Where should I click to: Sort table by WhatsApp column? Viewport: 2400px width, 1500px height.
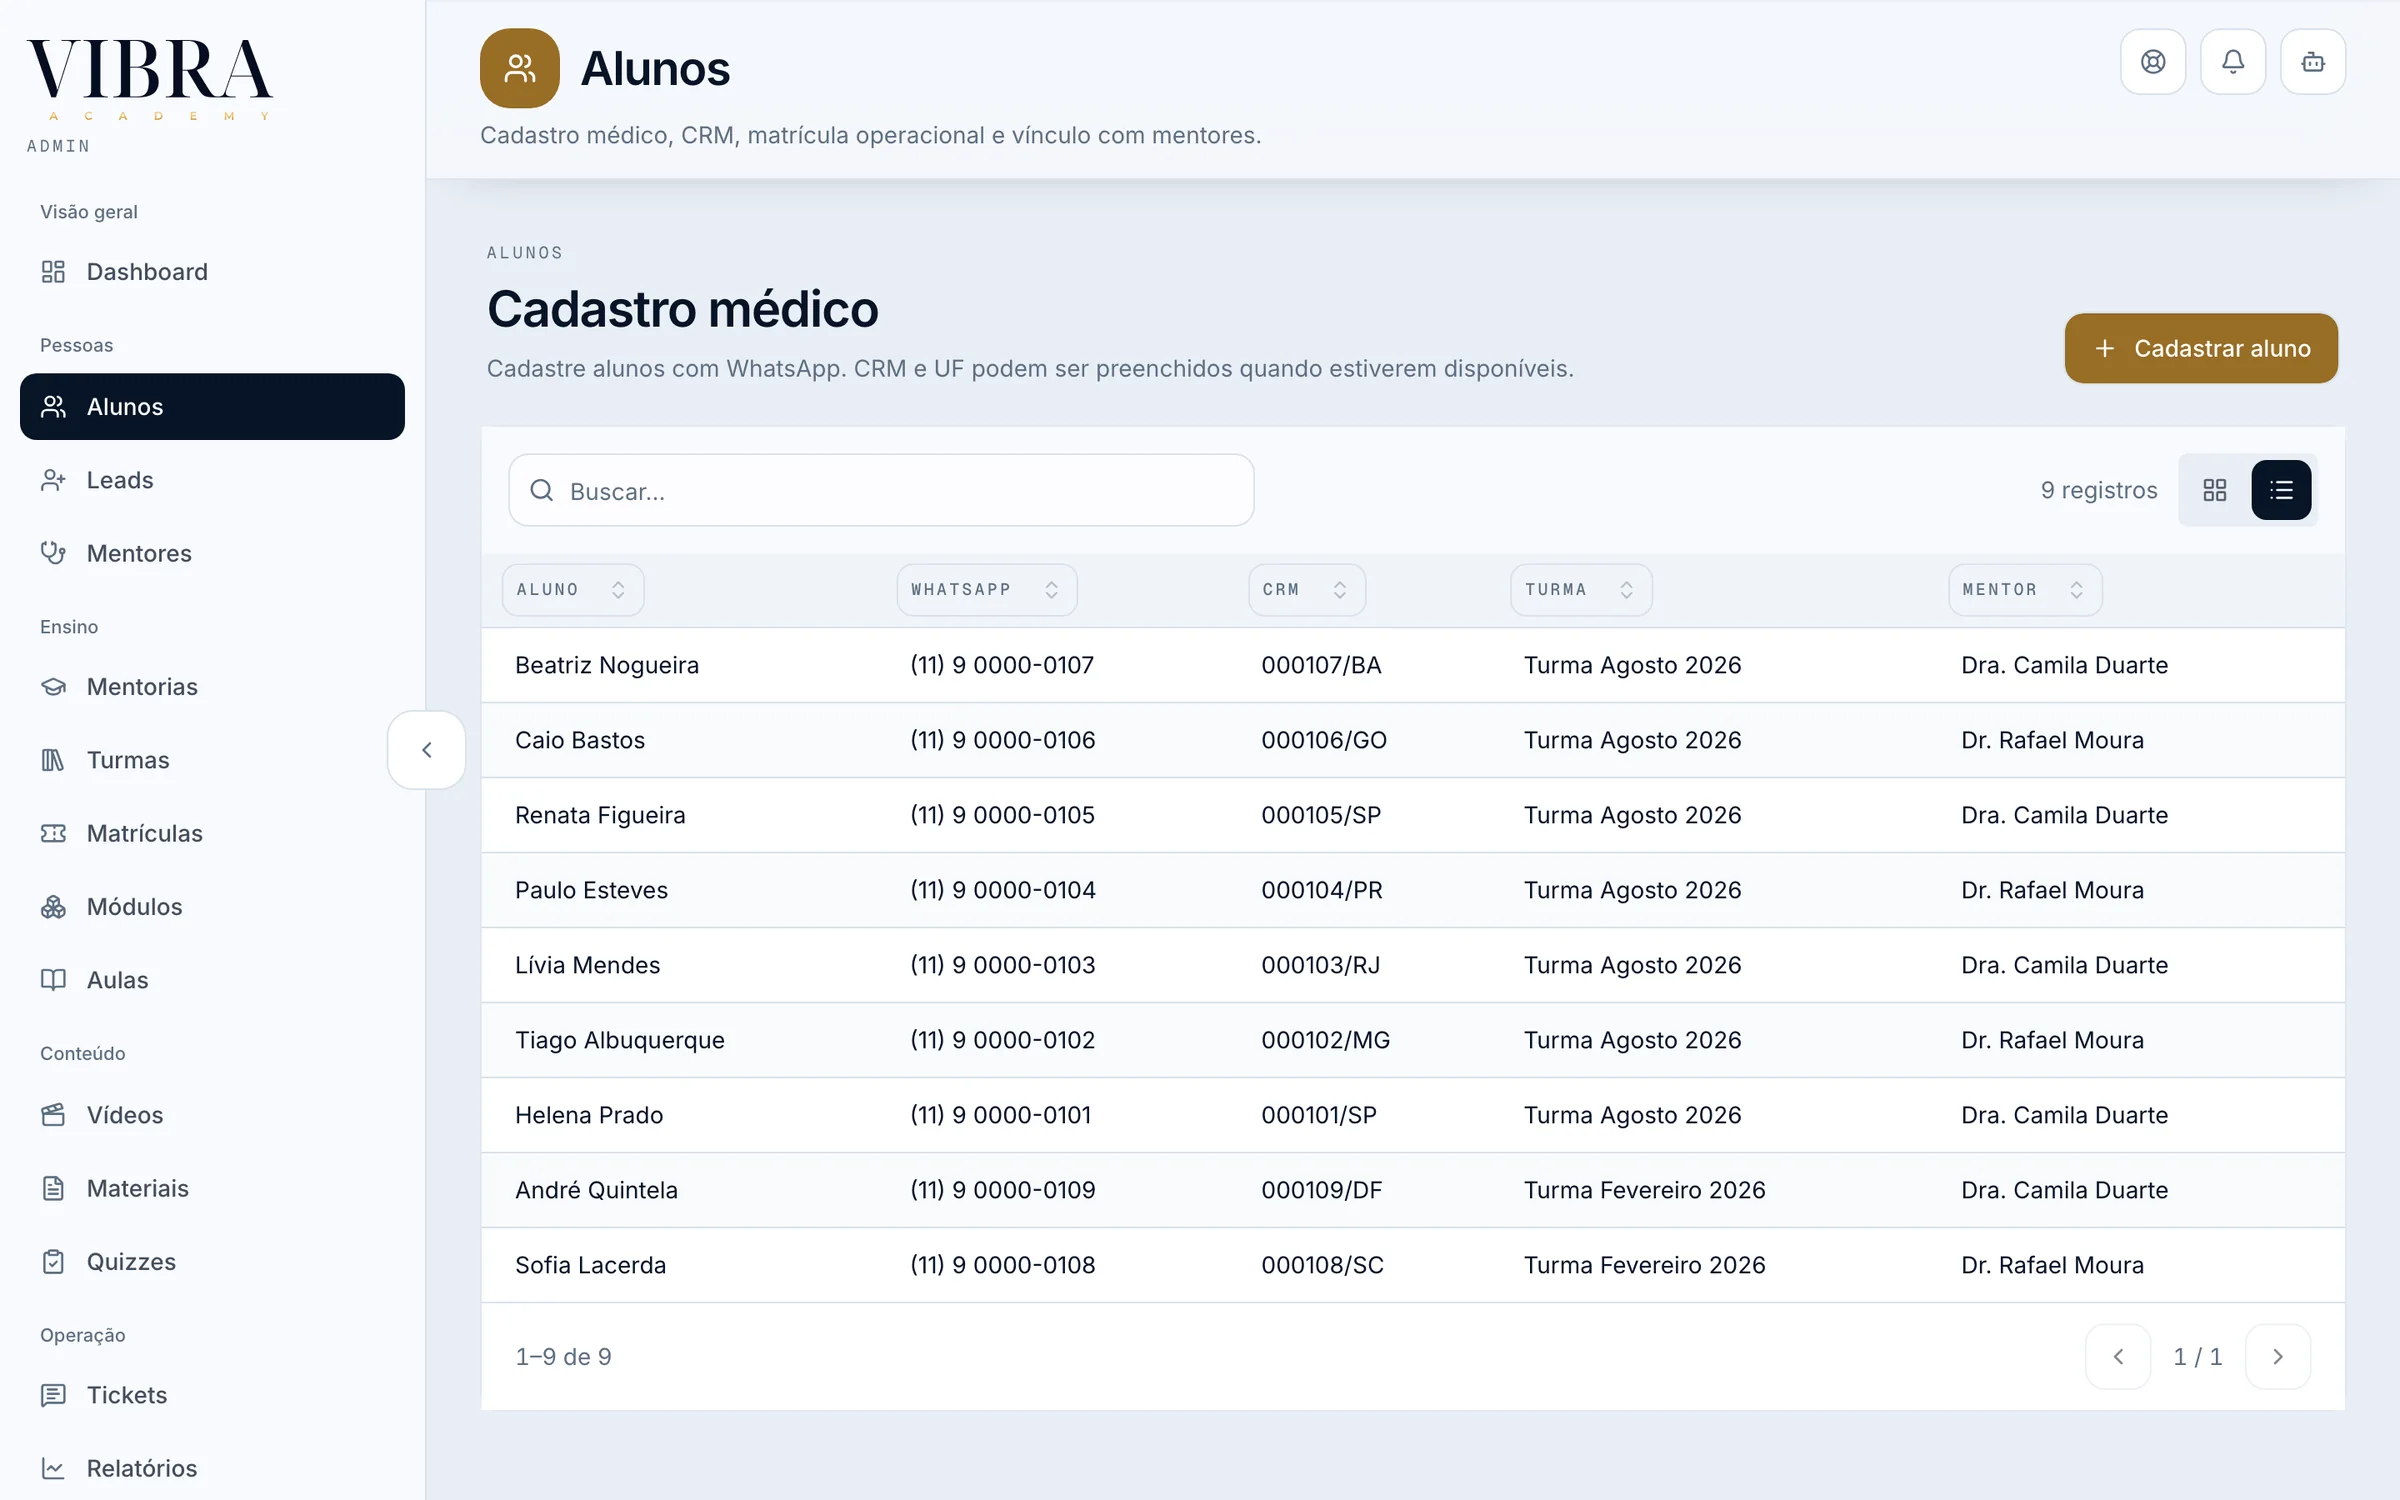(x=986, y=590)
